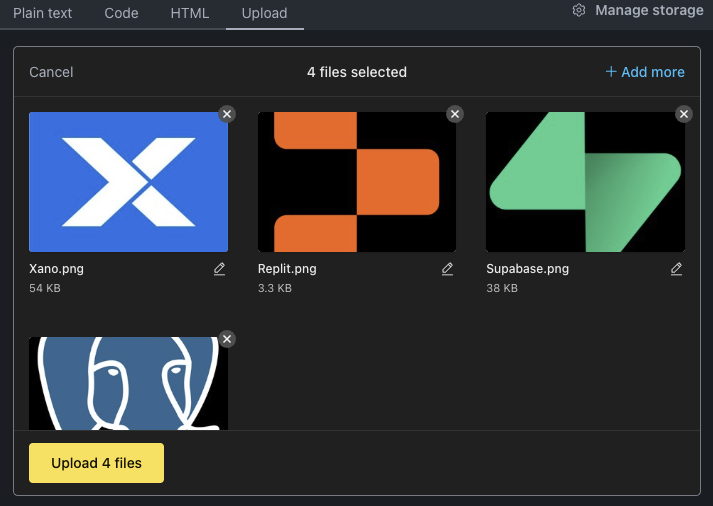Screen dimensions: 713x506
Task: Click the Supabase.png file name
Action: click(527, 269)
